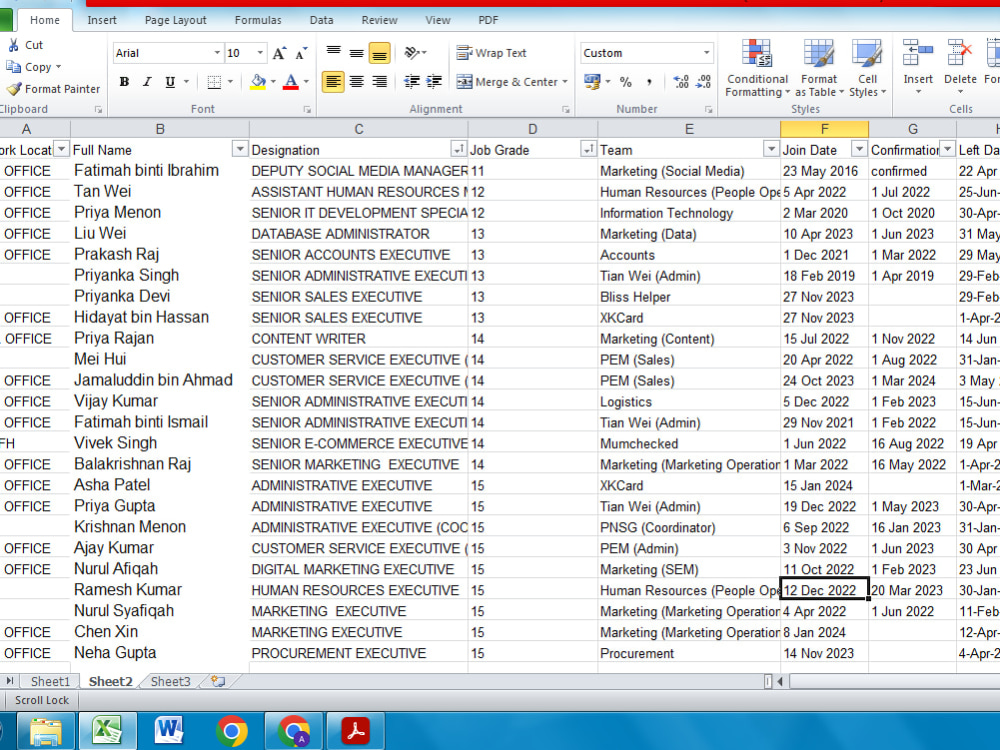
Task: Open the font size dropdown
Action: coord(260,53)
